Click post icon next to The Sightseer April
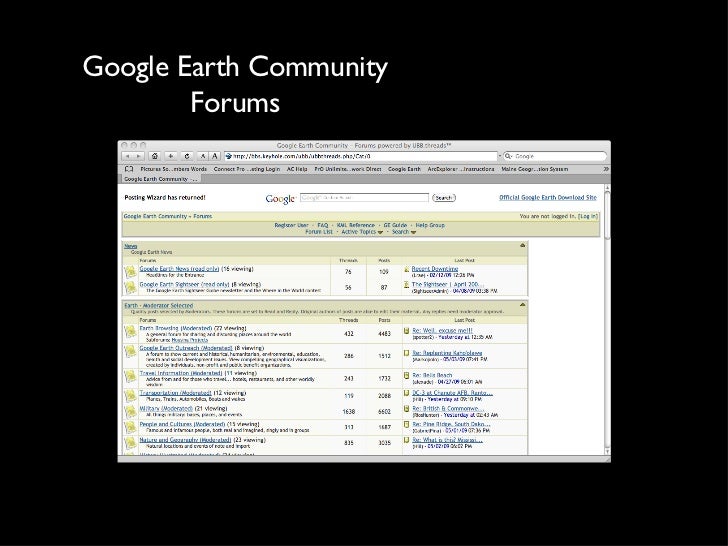Viewport: 728px width, 546px height. [x=407, y=285]
